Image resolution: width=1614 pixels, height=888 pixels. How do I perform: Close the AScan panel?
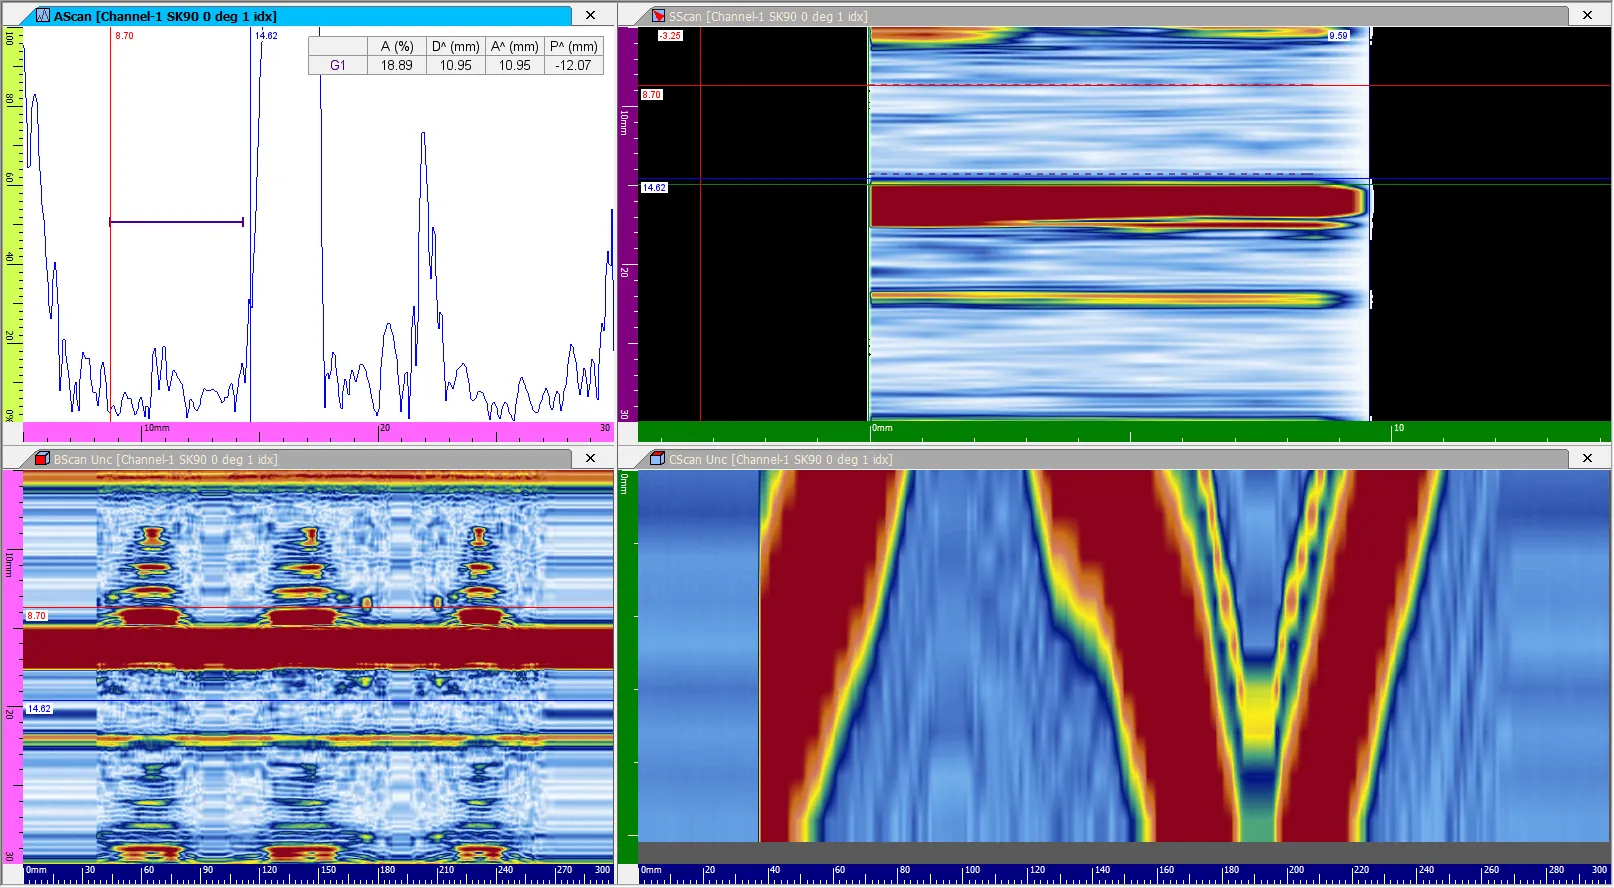point(591,15)
